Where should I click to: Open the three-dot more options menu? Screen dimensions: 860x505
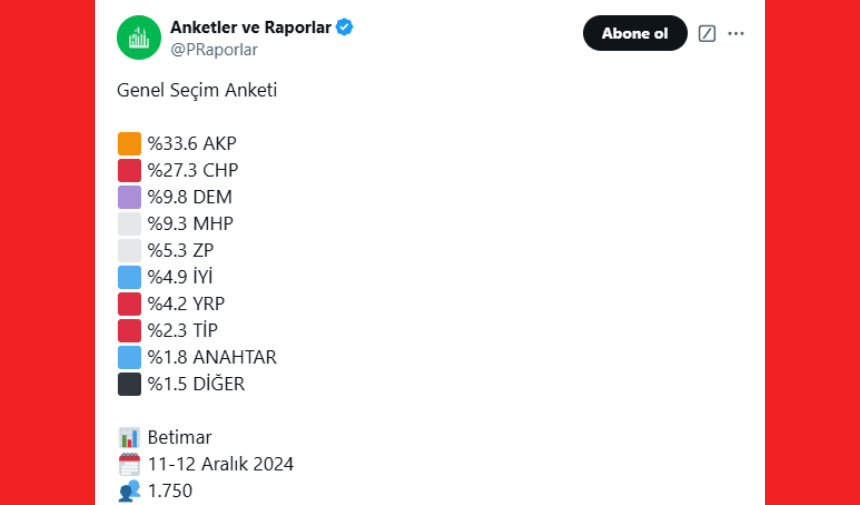pyautogui.click(x=735, y=34)
